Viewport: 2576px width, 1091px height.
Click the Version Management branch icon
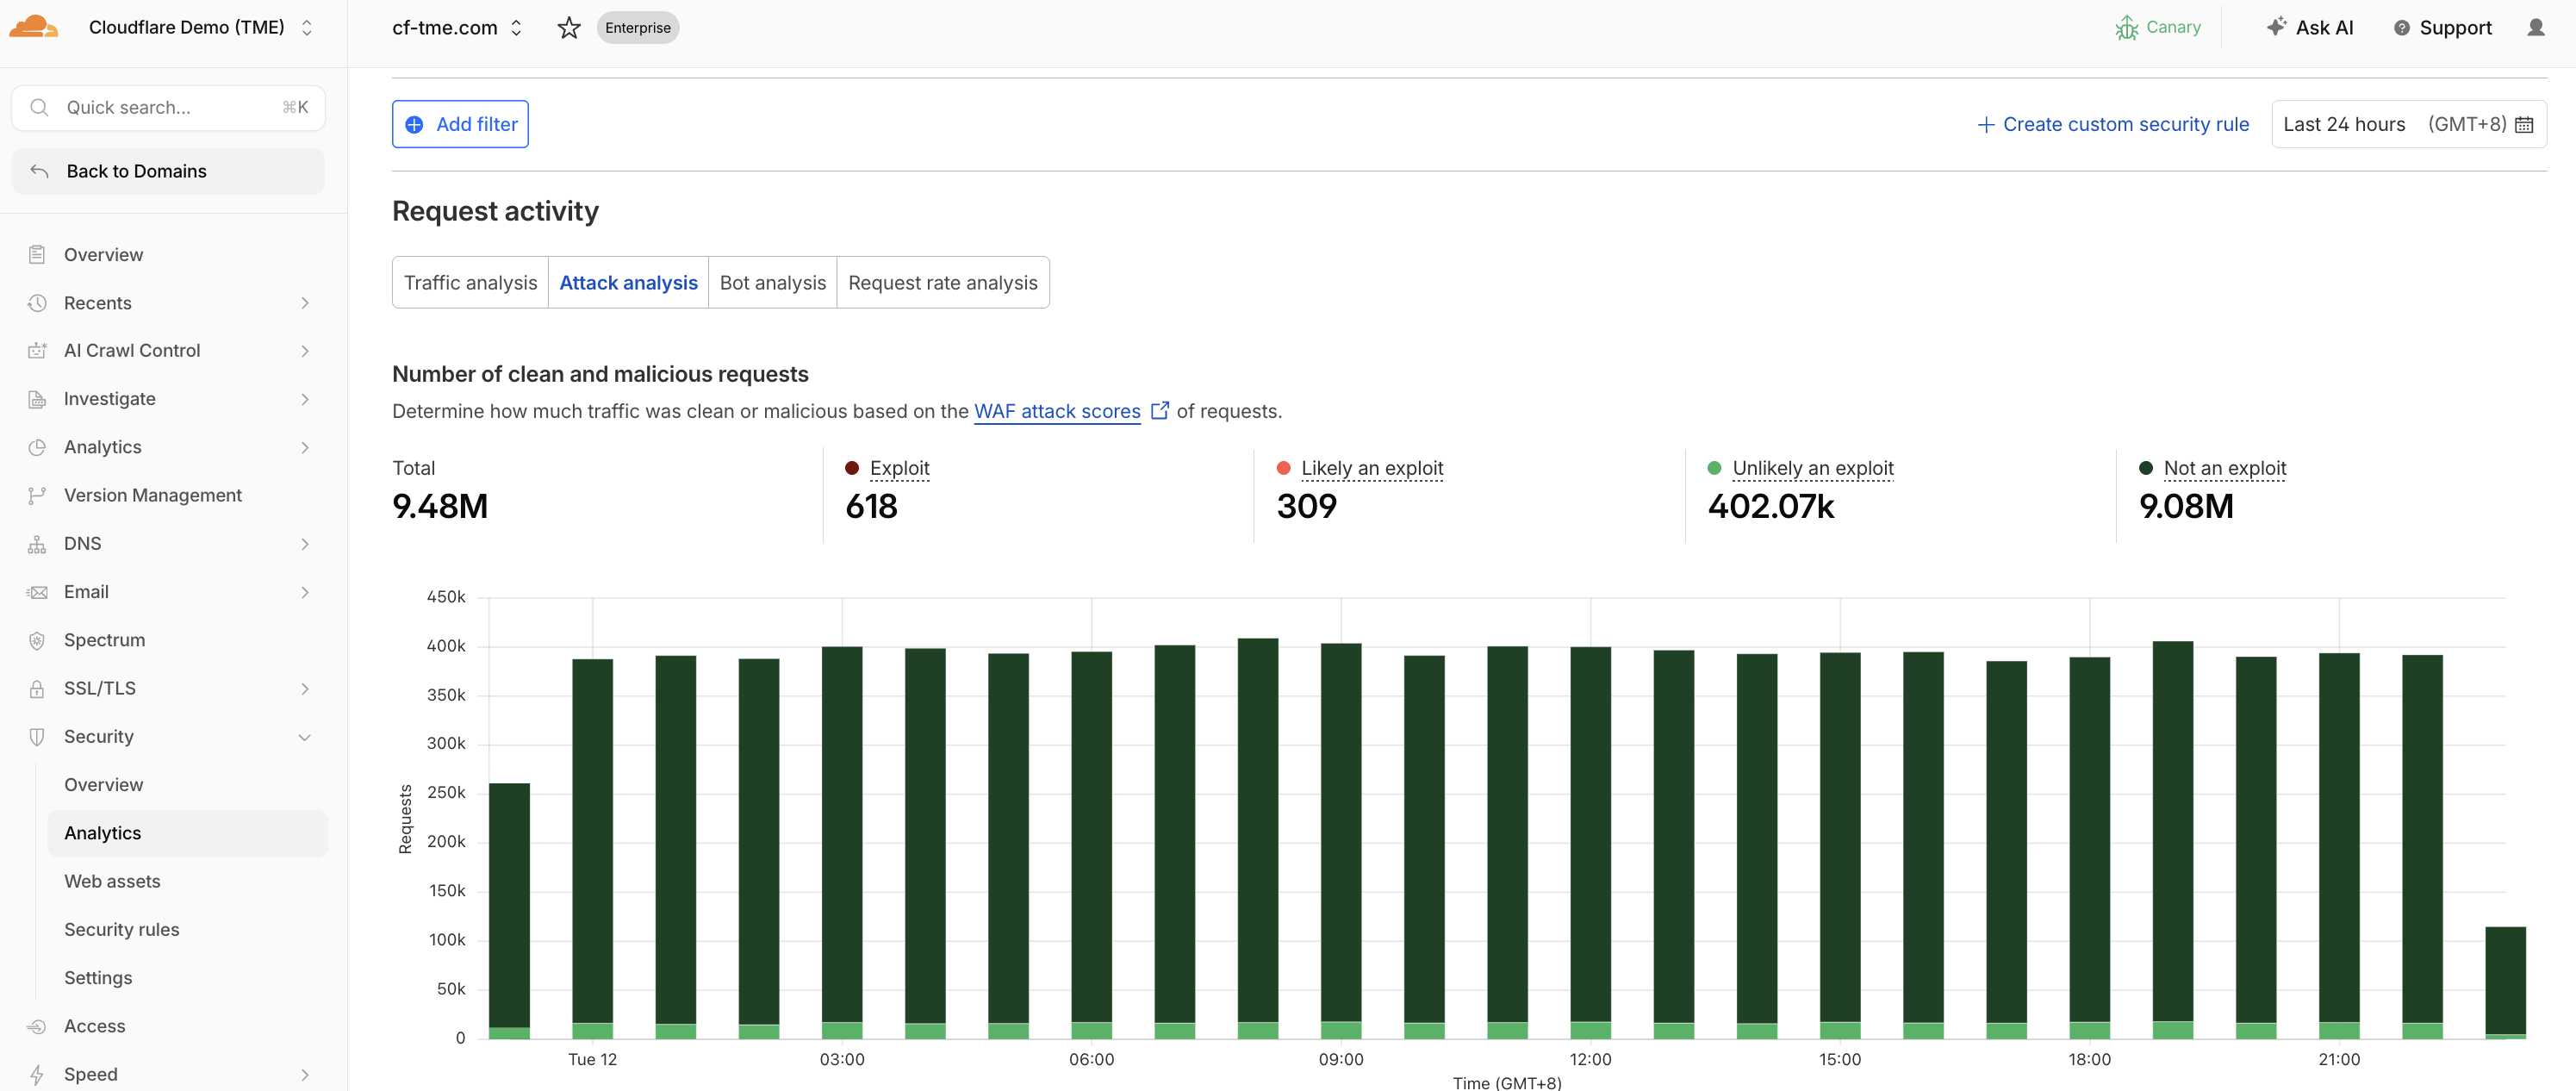pyautogui.click(x=37, y=495)
